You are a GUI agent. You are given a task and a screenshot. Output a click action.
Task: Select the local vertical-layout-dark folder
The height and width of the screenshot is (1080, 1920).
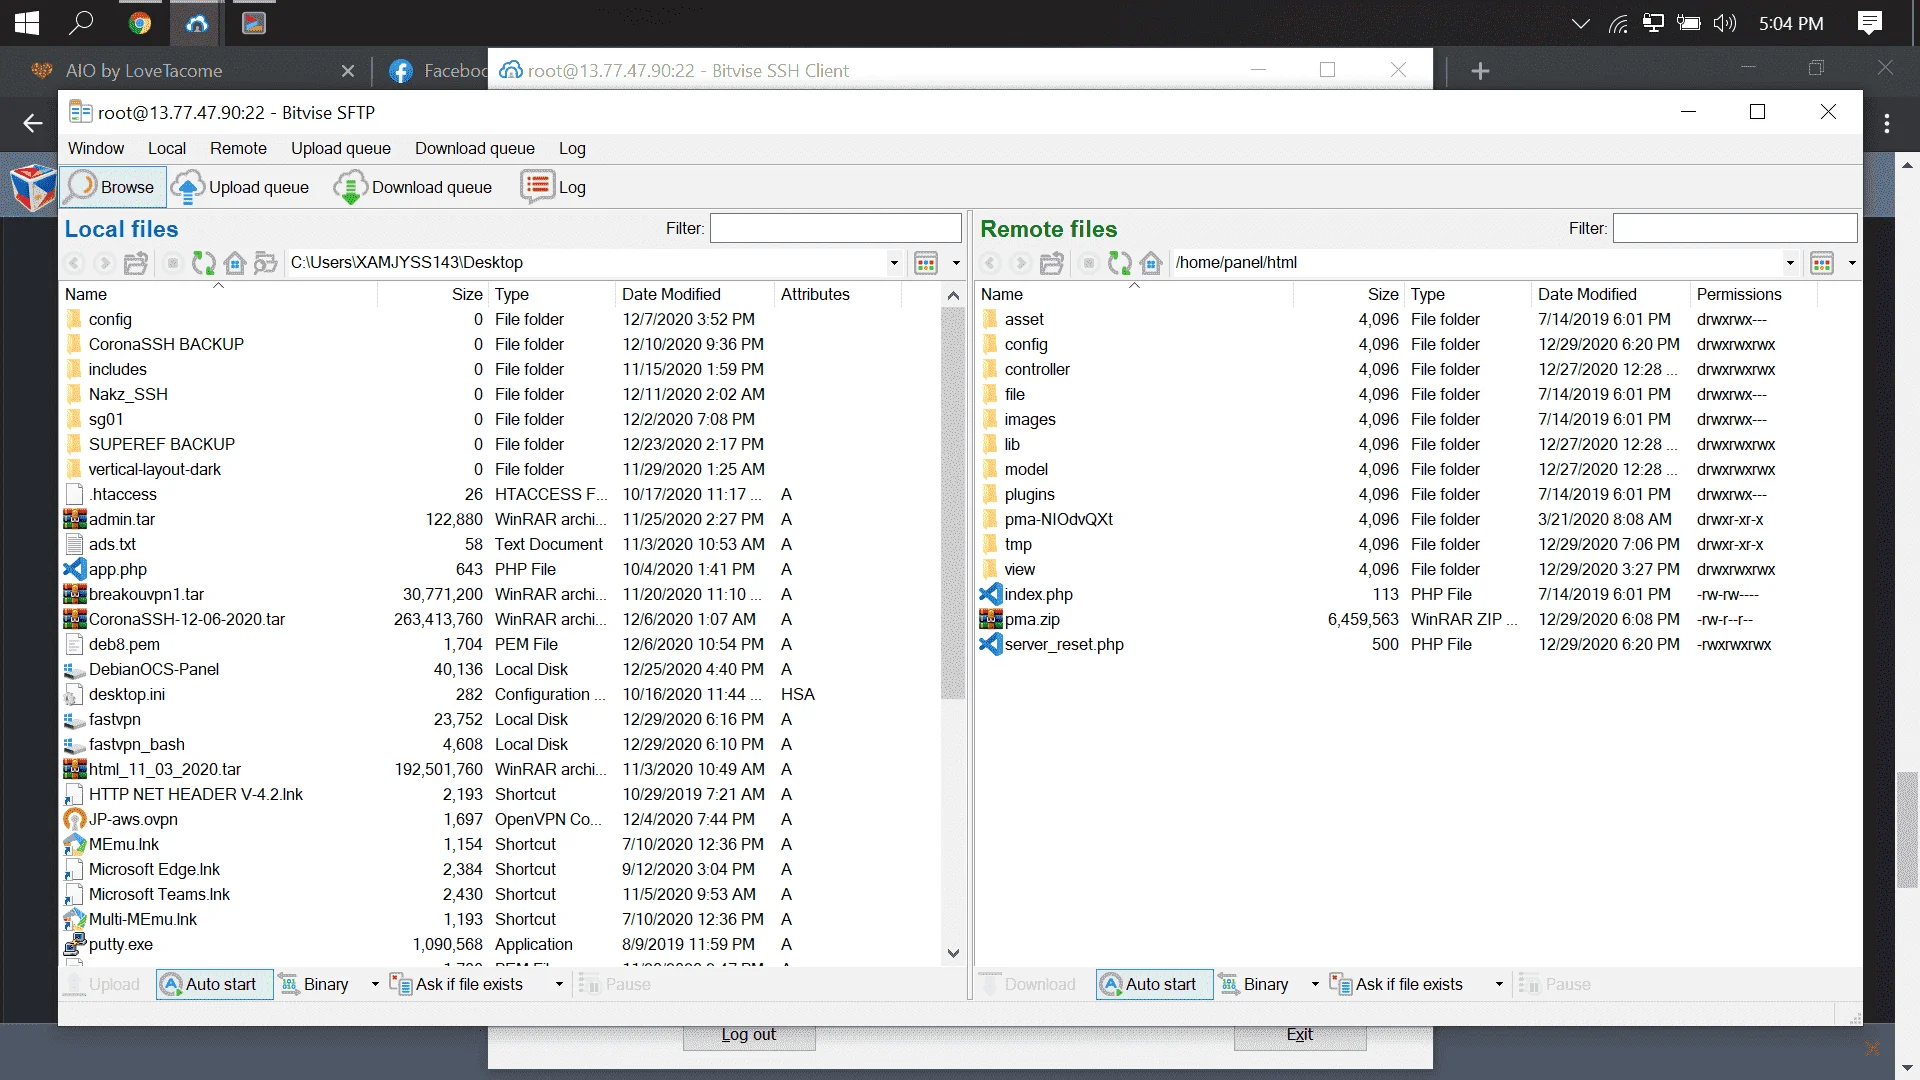(155, 469)
